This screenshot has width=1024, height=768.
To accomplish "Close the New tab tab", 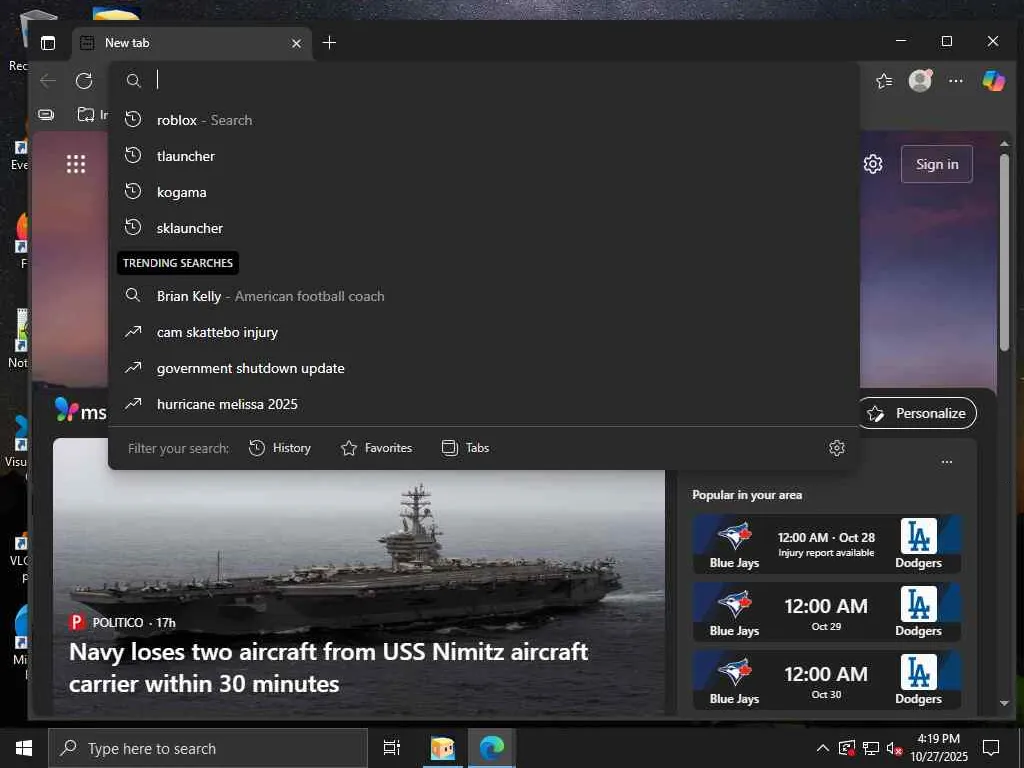I will pyautogui.click(x=296, y=43).
